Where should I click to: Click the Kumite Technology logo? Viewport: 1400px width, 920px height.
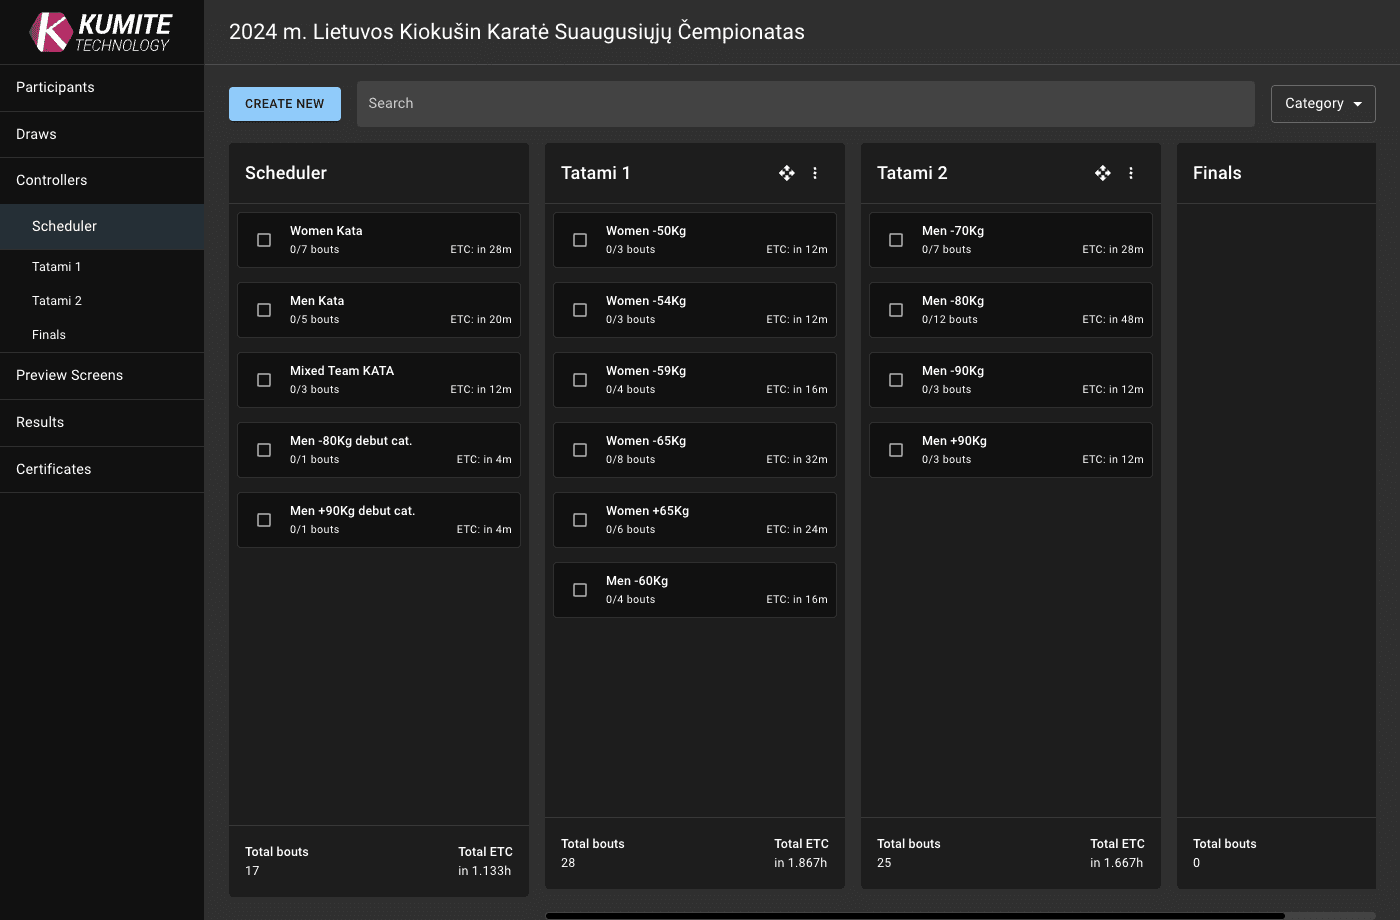(x=100, y=31)
